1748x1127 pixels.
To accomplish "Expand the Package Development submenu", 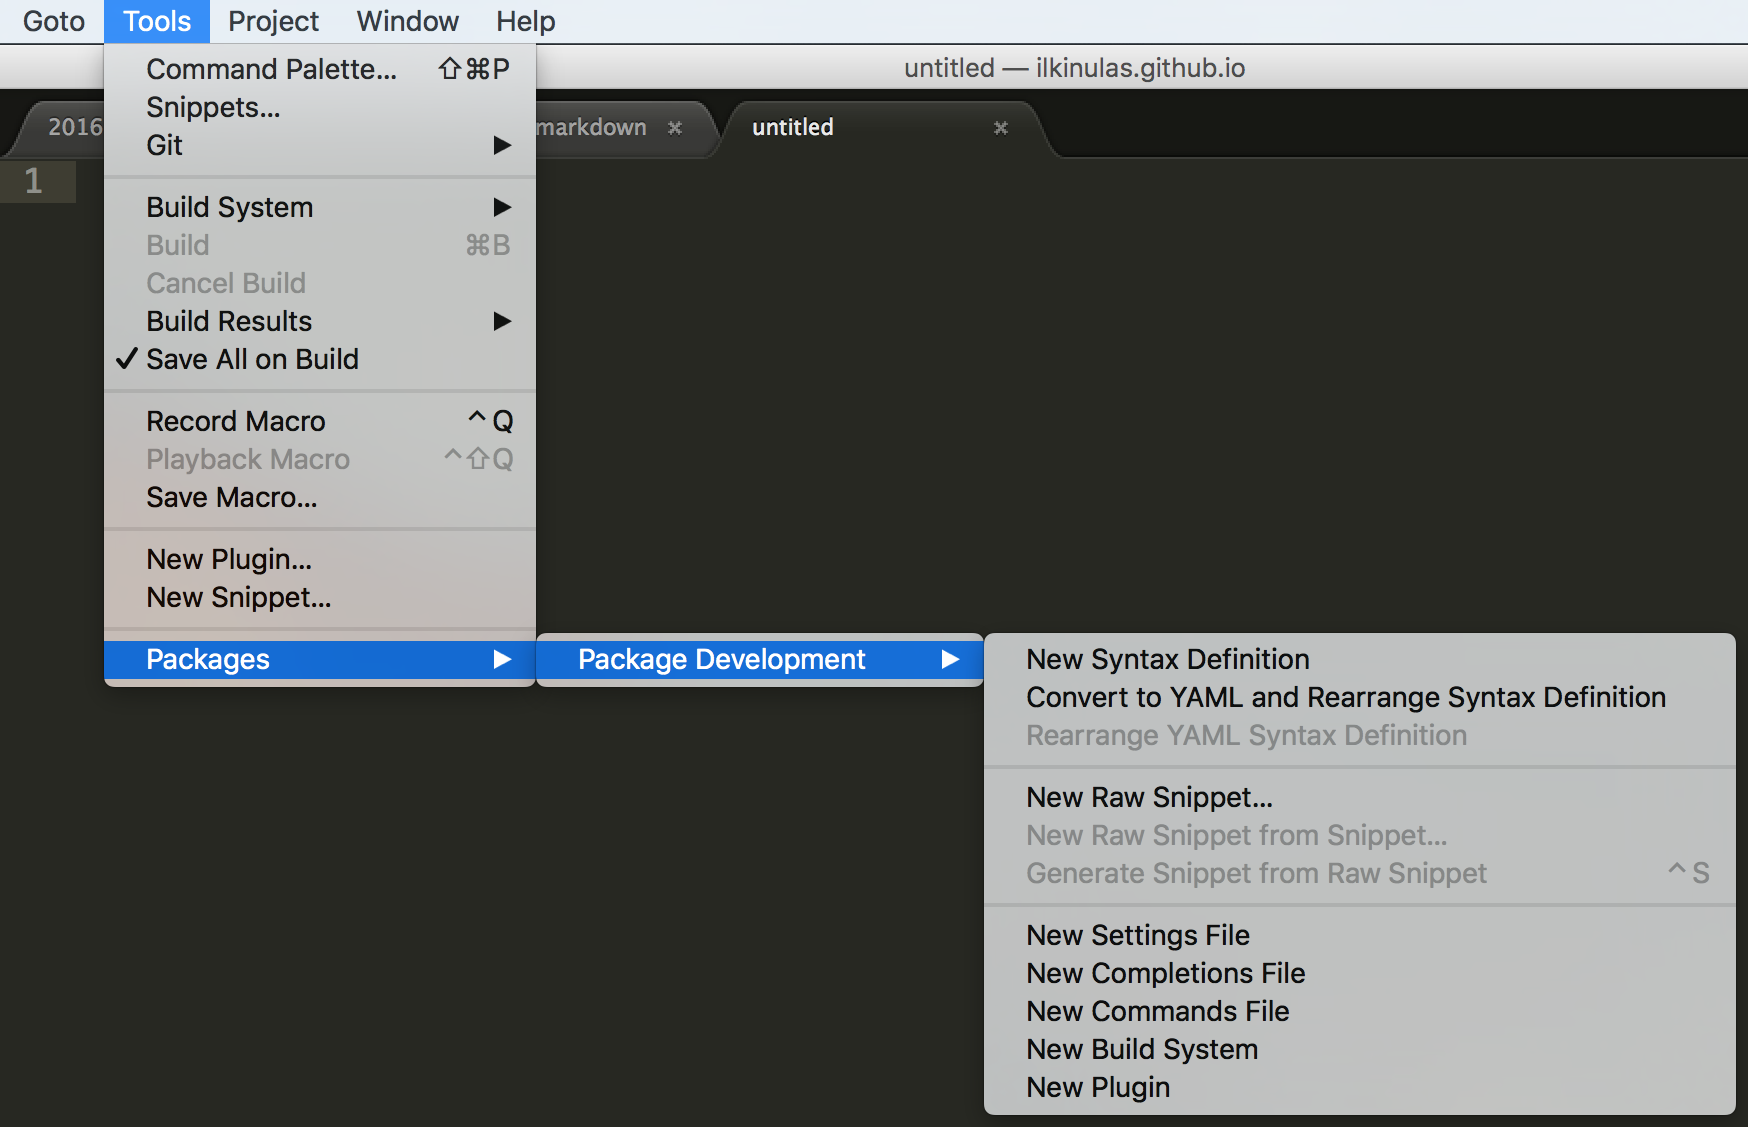I will click(x=760, y=659).
